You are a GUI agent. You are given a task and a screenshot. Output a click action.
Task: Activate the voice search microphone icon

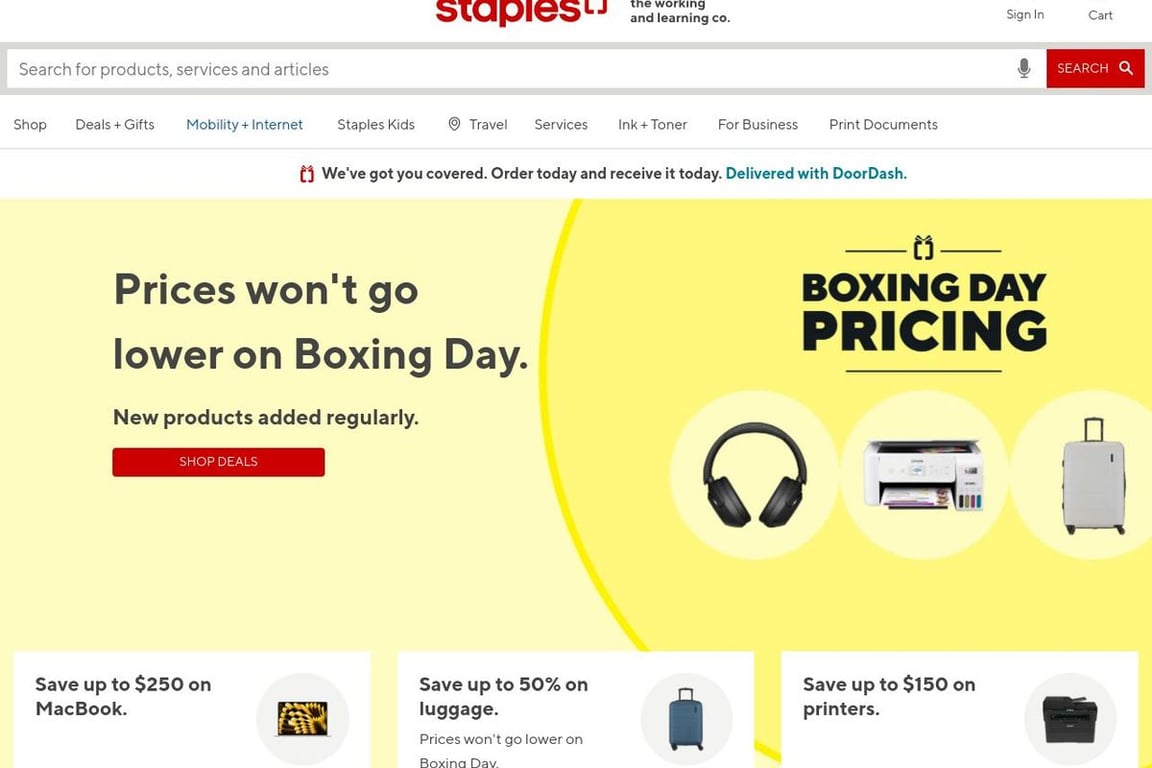click(1023, 68)
